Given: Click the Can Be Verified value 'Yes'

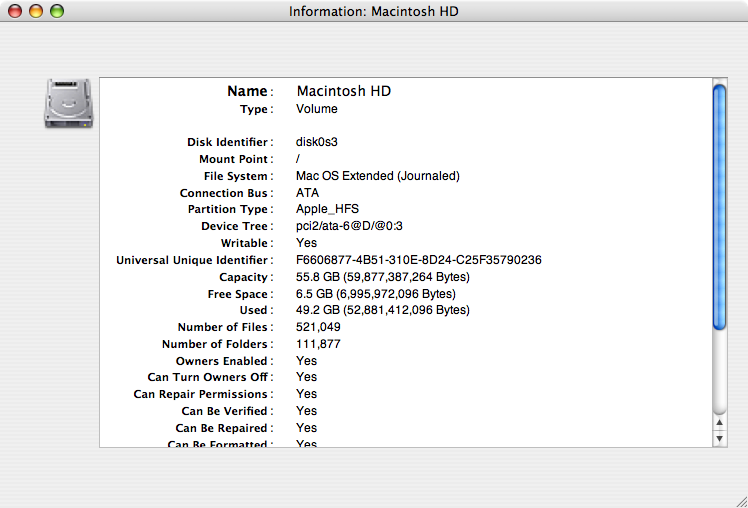Looking at the screenshot, I should pos(306,411).
